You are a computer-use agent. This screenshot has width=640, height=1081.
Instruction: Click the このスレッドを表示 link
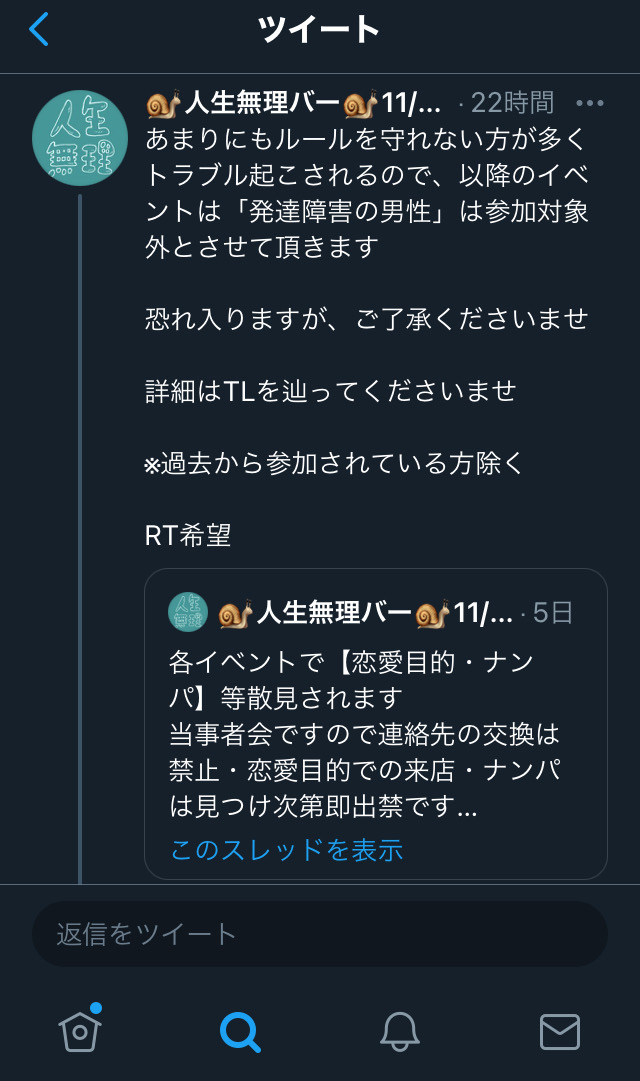[x=286, y=850]
